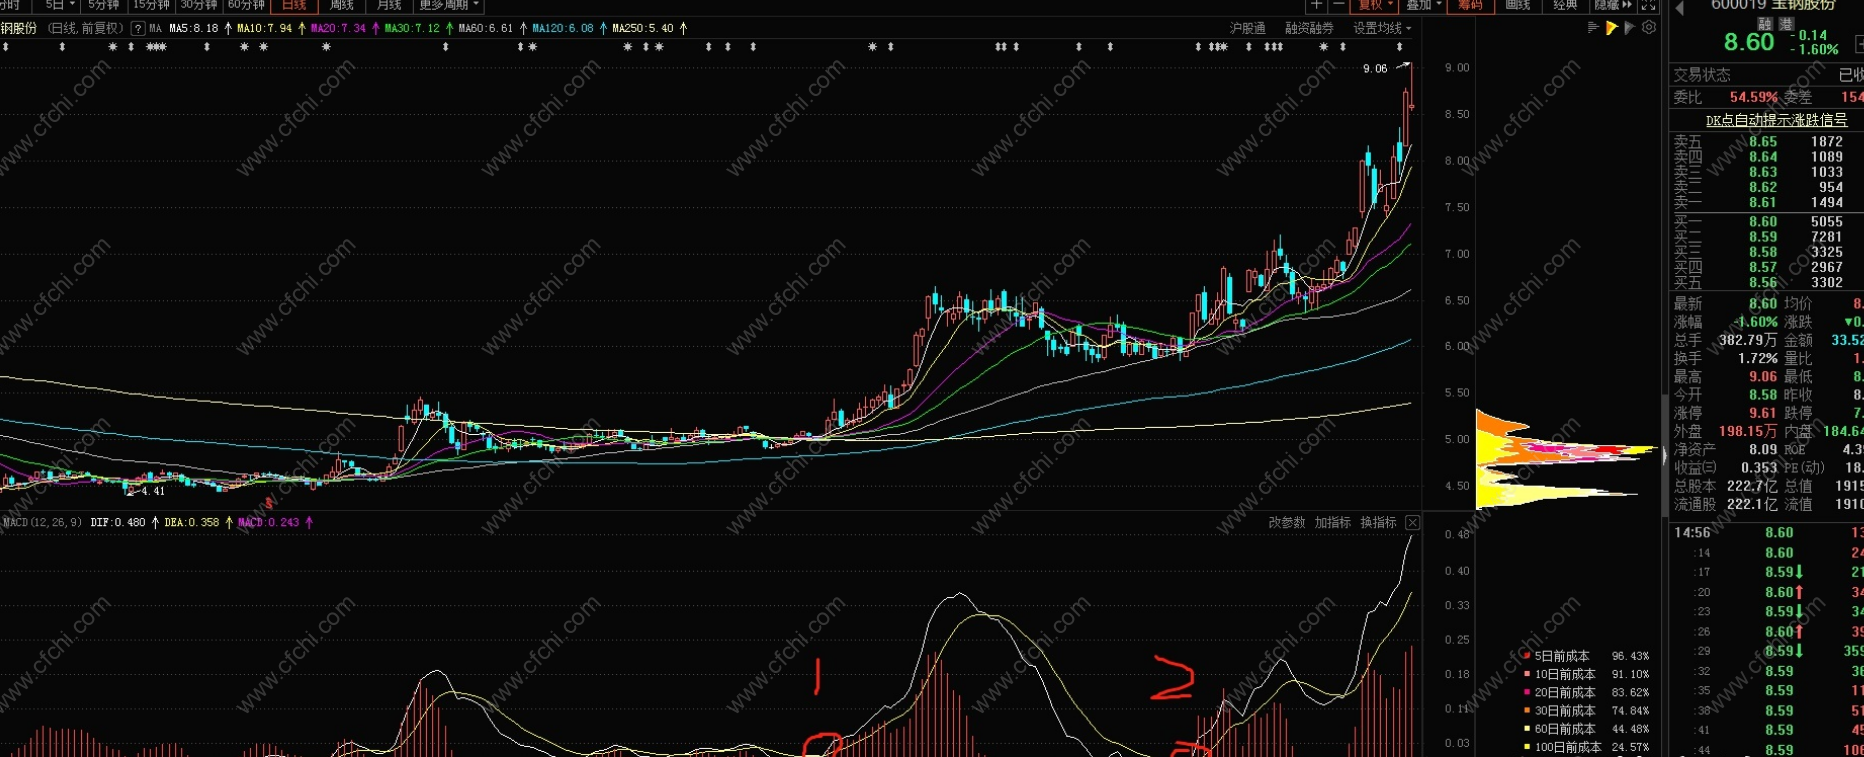Toggle fullscreen chart icon
Screen dimensions: 1864x757
pyautogui.click(x=1648, y=5)
